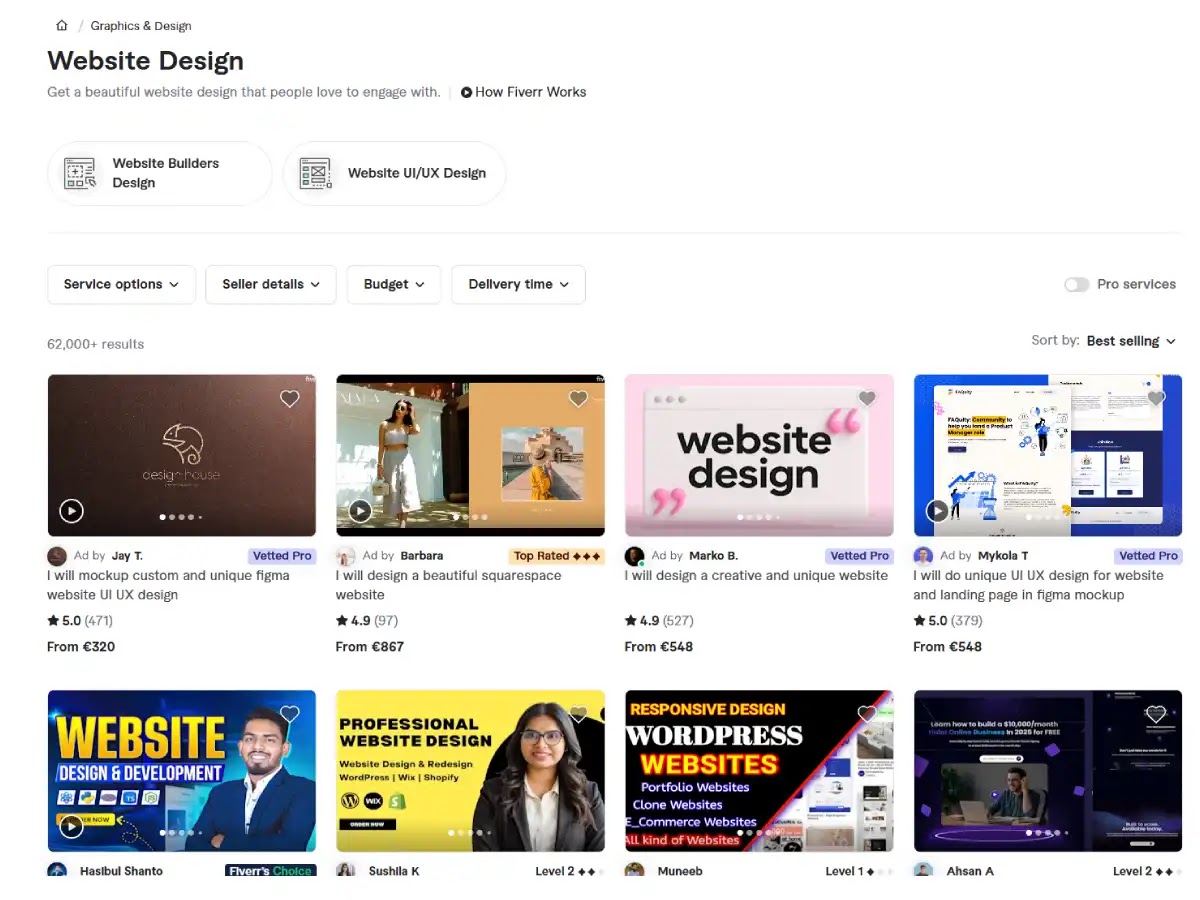1200x900 pixels.
Task: Play video on Barbara's squarespace gig
Action: click(x=360, y=511)
